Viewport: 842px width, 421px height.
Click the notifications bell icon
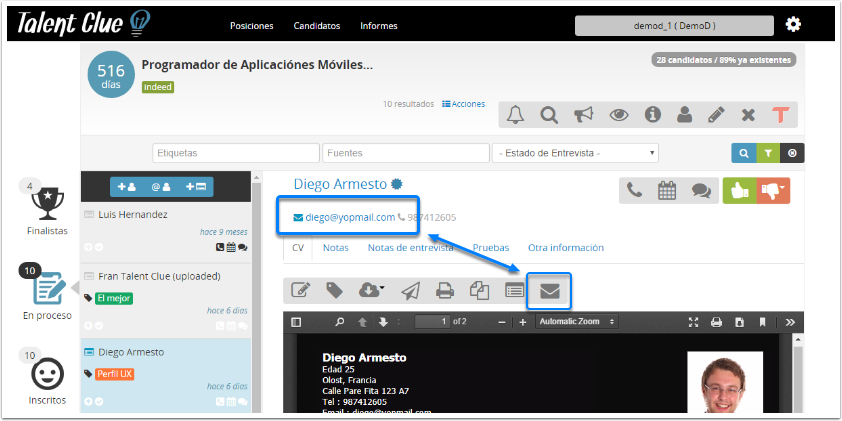(x=516, y=115)
